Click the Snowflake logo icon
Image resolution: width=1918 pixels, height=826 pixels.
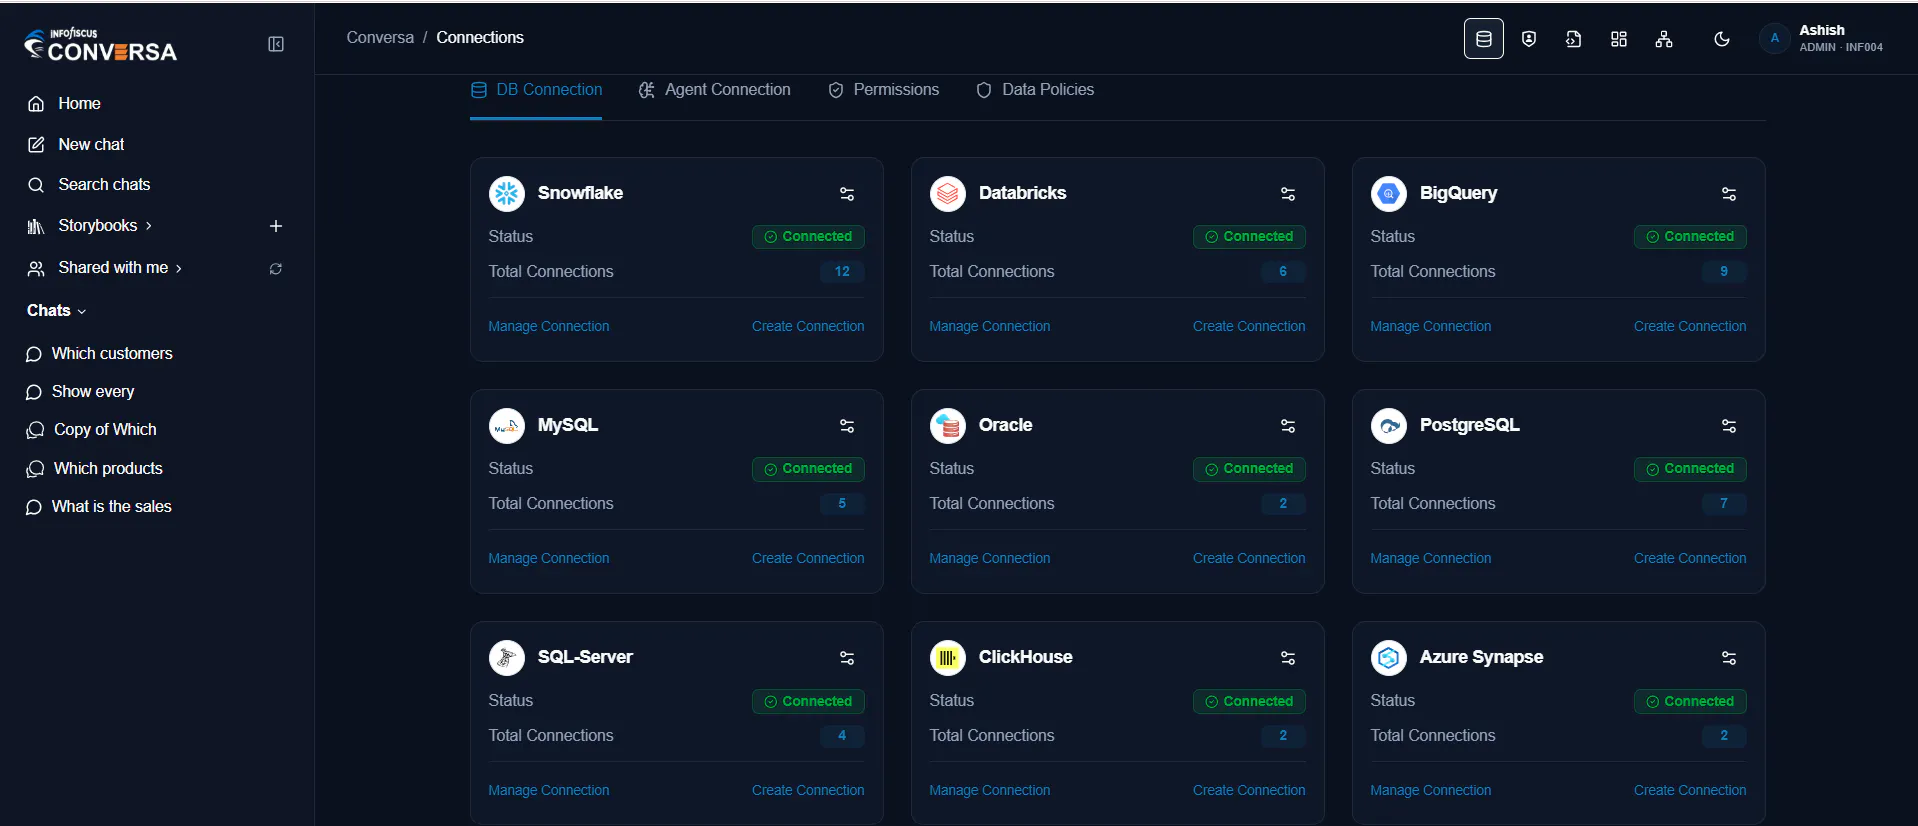(507, 193)
